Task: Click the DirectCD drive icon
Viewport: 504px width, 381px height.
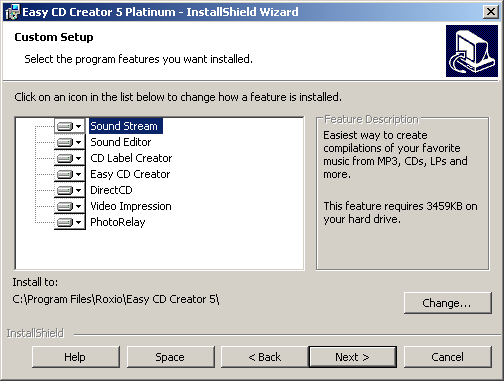Action: coord(65,190)
